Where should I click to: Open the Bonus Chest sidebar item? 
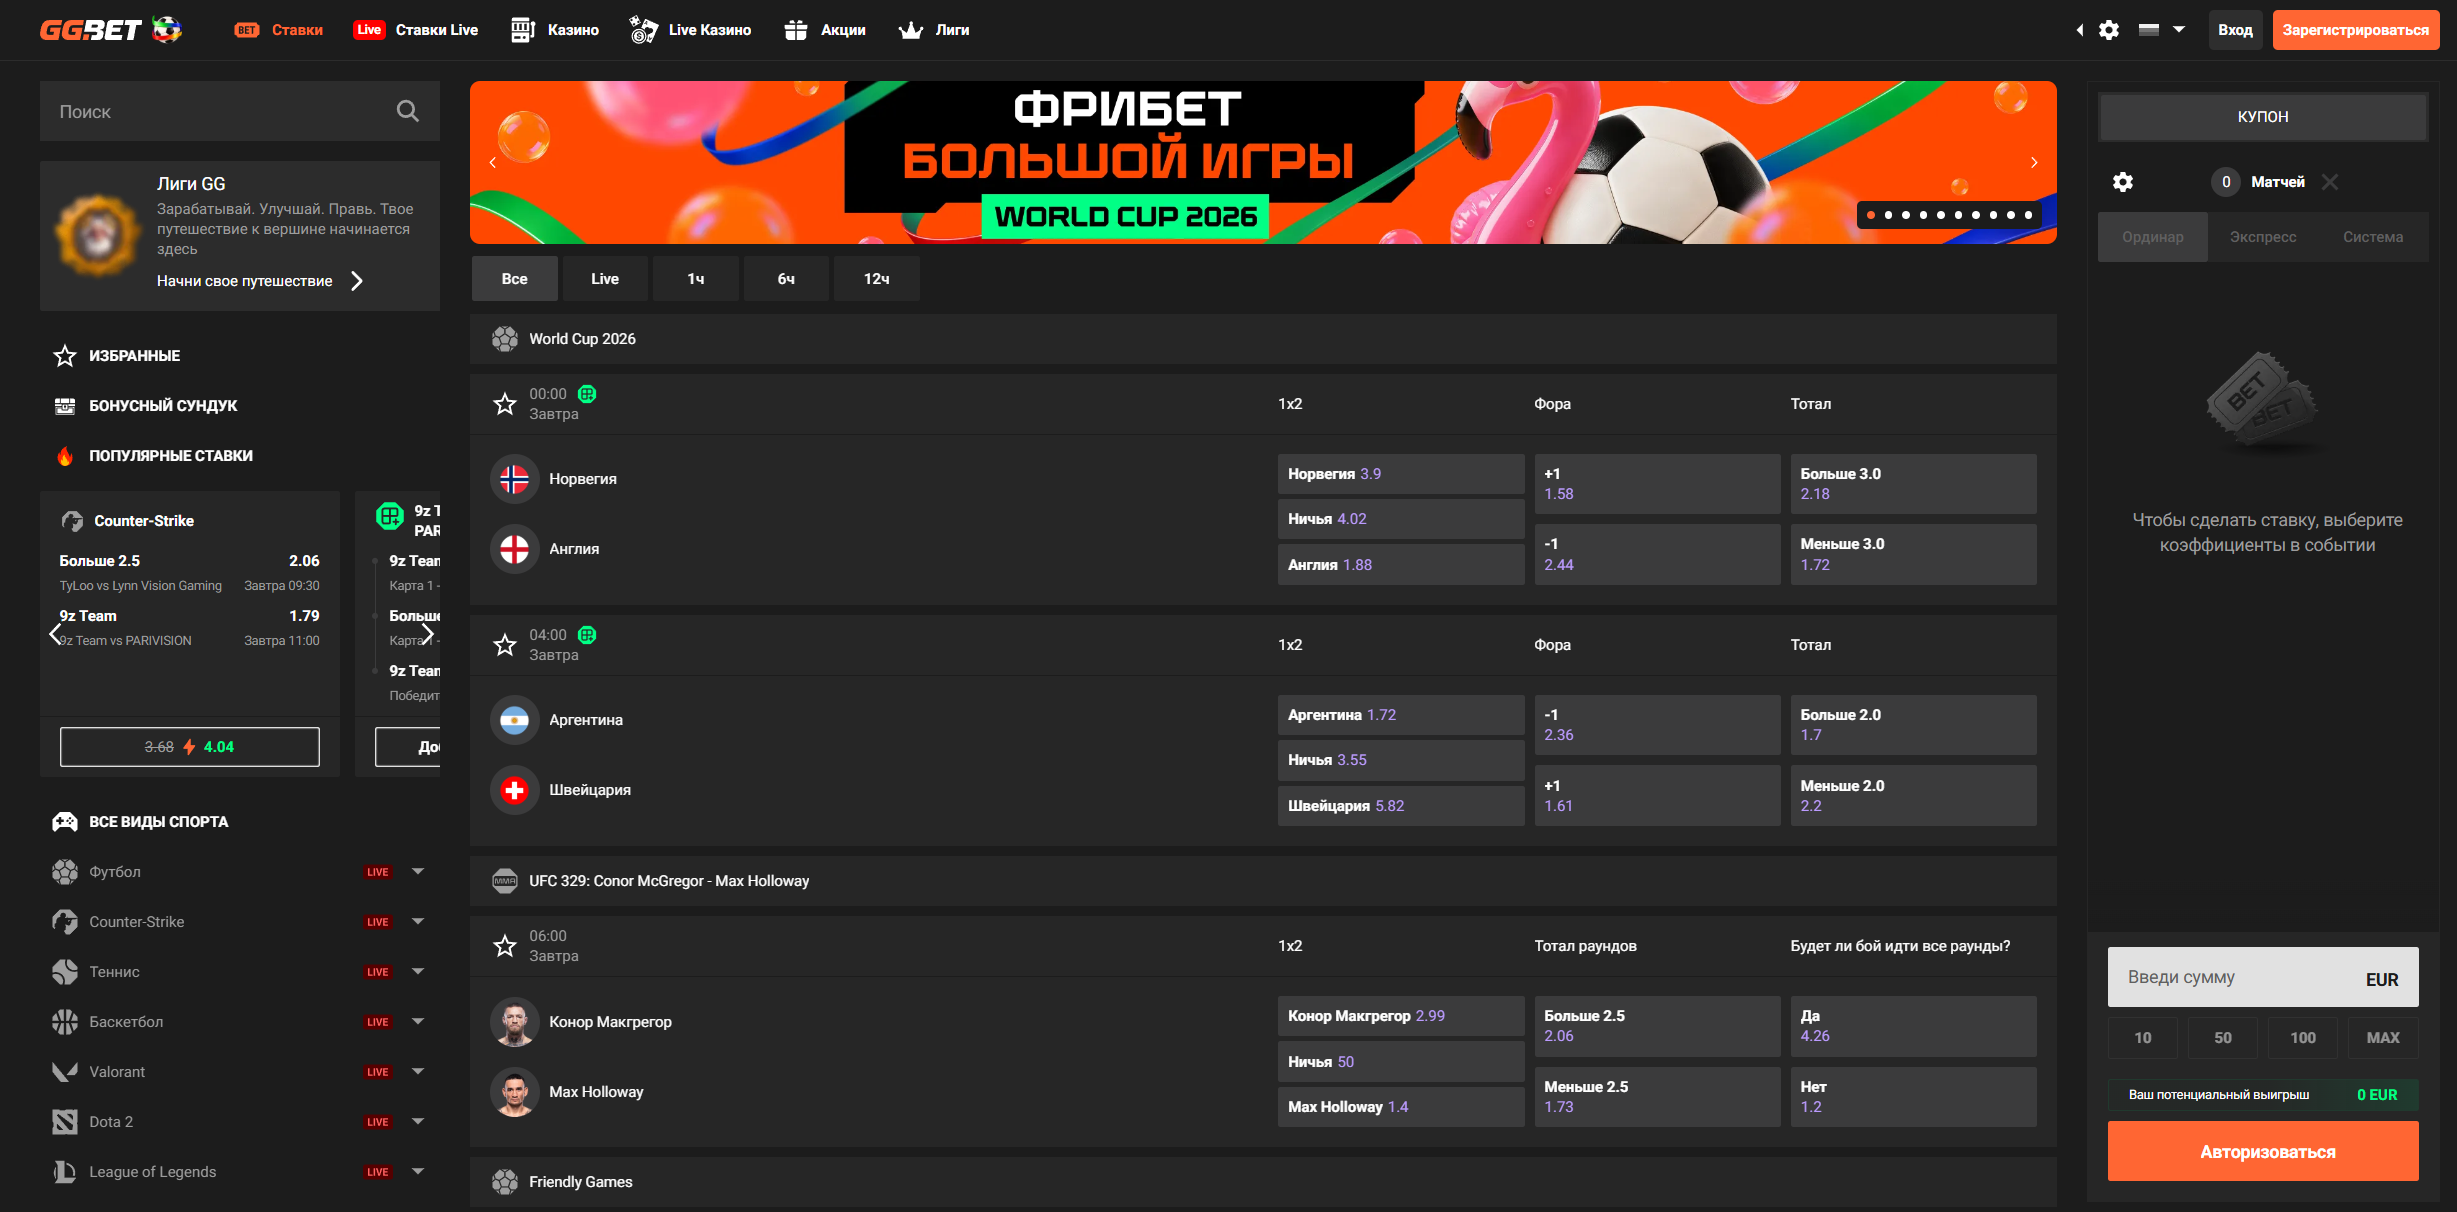point(65,406)
